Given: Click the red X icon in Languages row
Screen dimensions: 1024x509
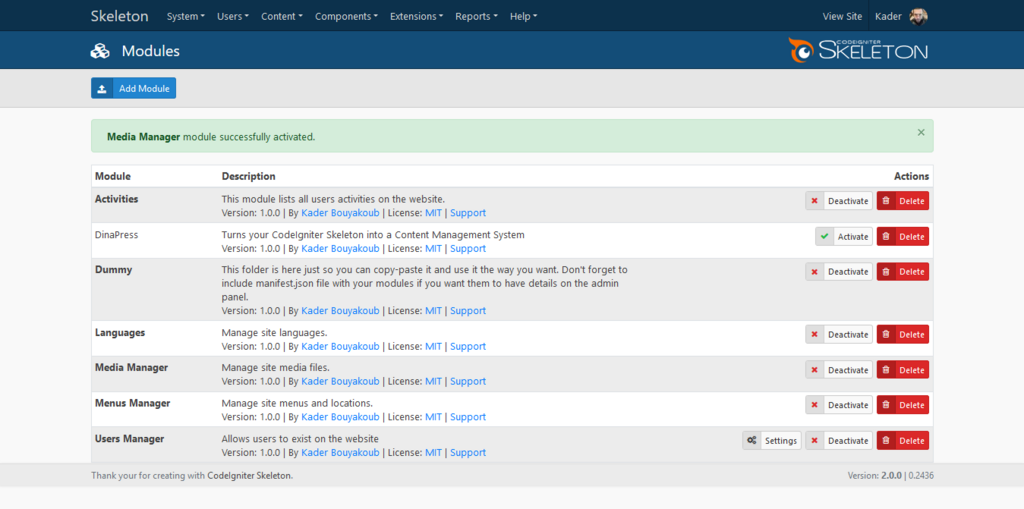Looking at the screenshot, I should (814, 335).
